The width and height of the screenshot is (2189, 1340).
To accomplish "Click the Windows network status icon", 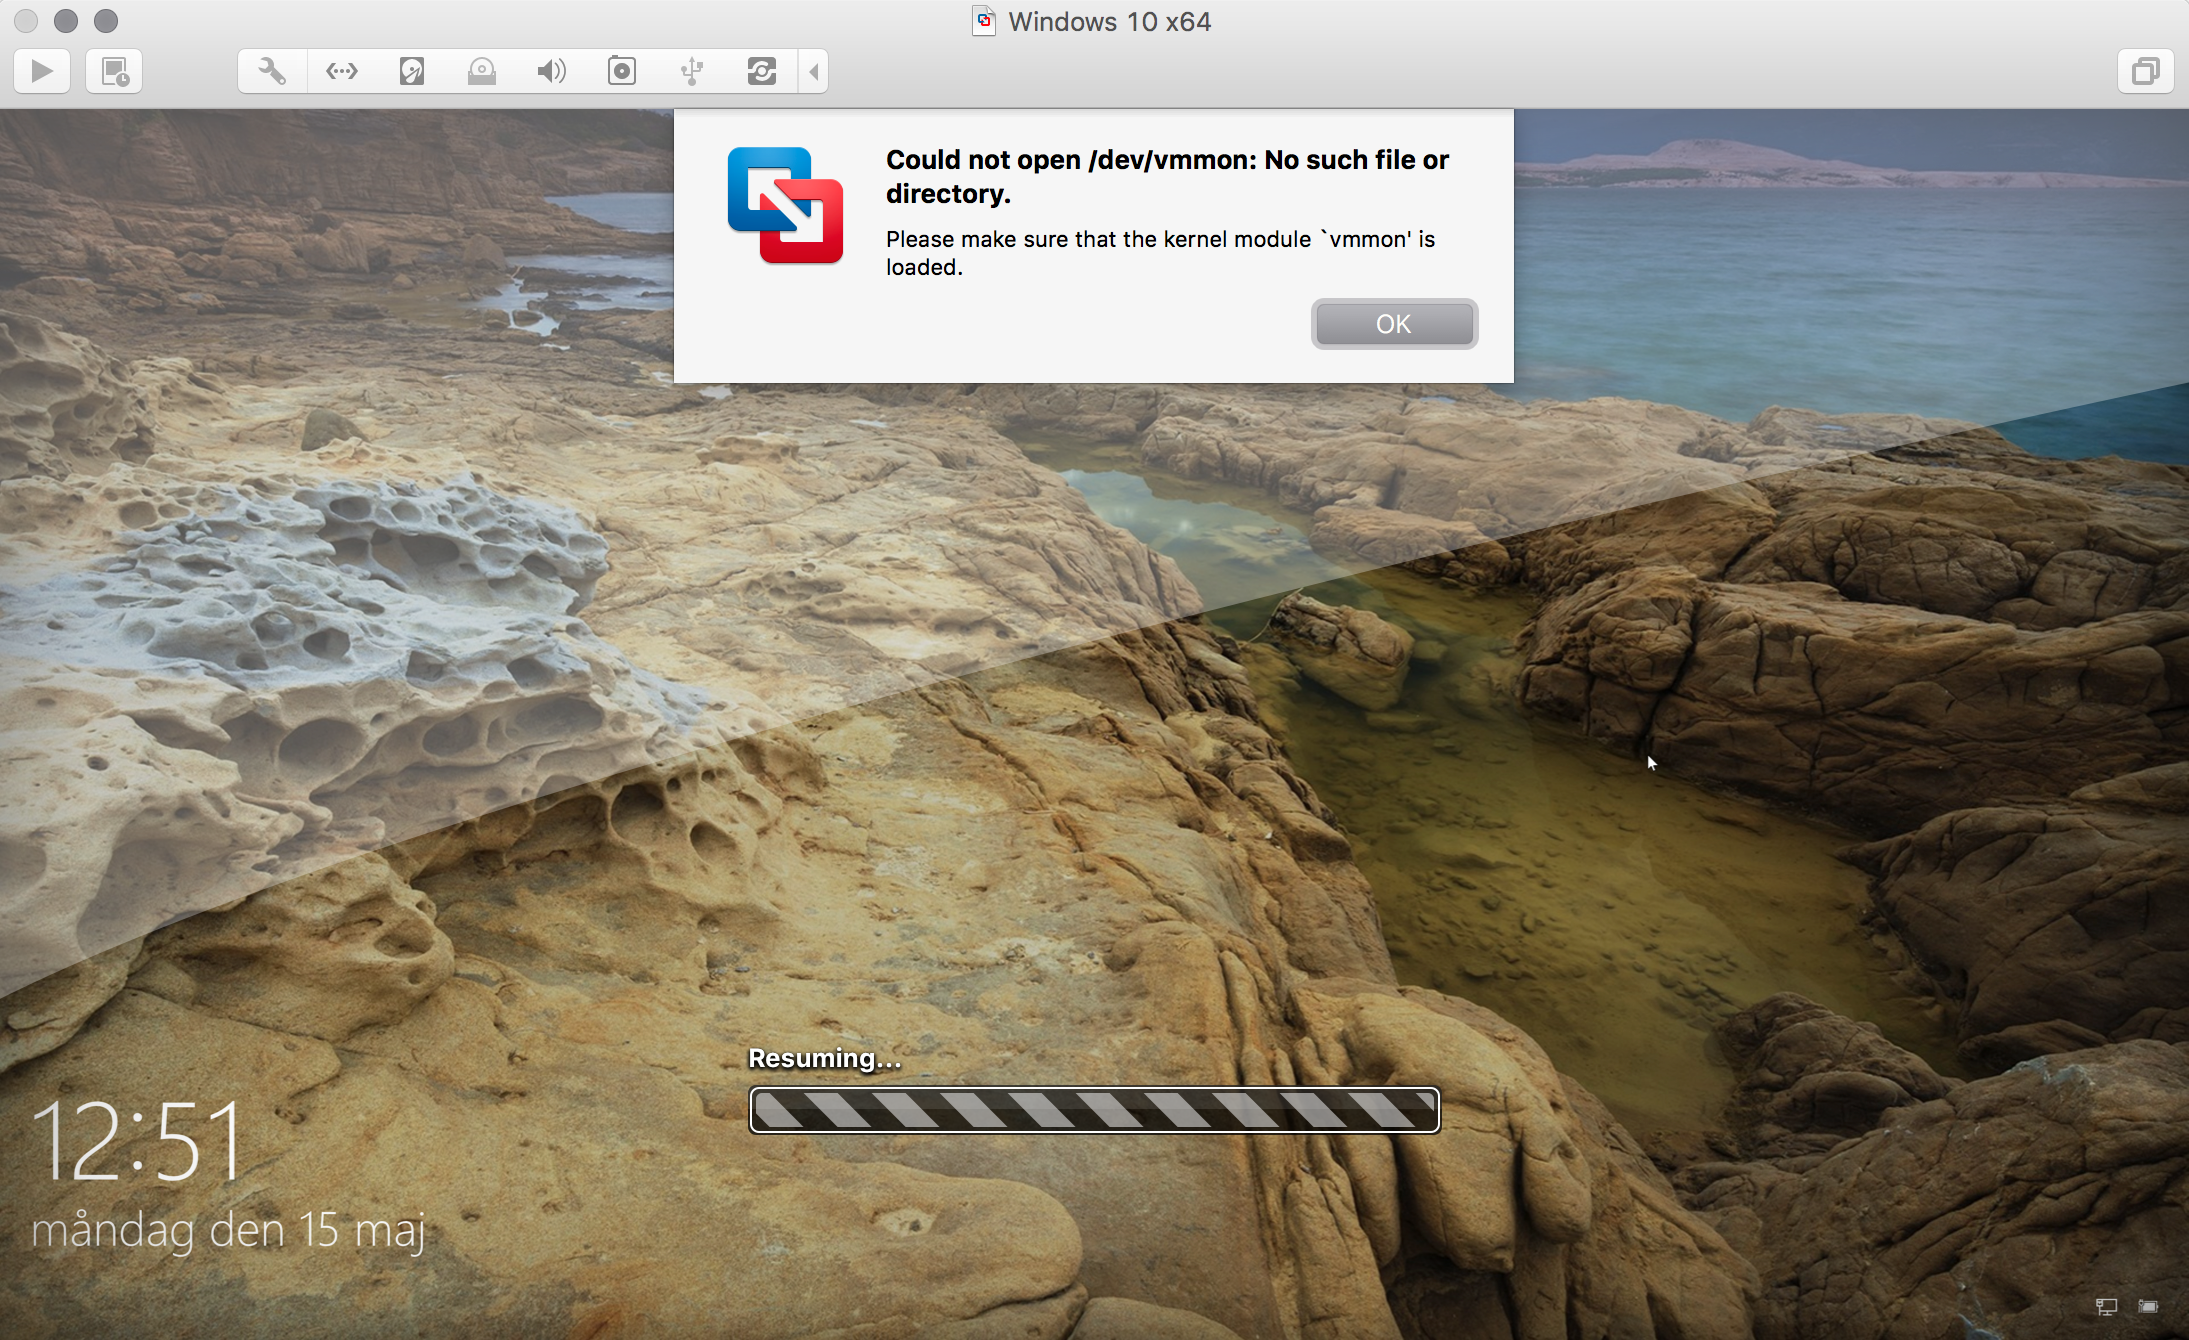I will [x=2106, y=1306].
